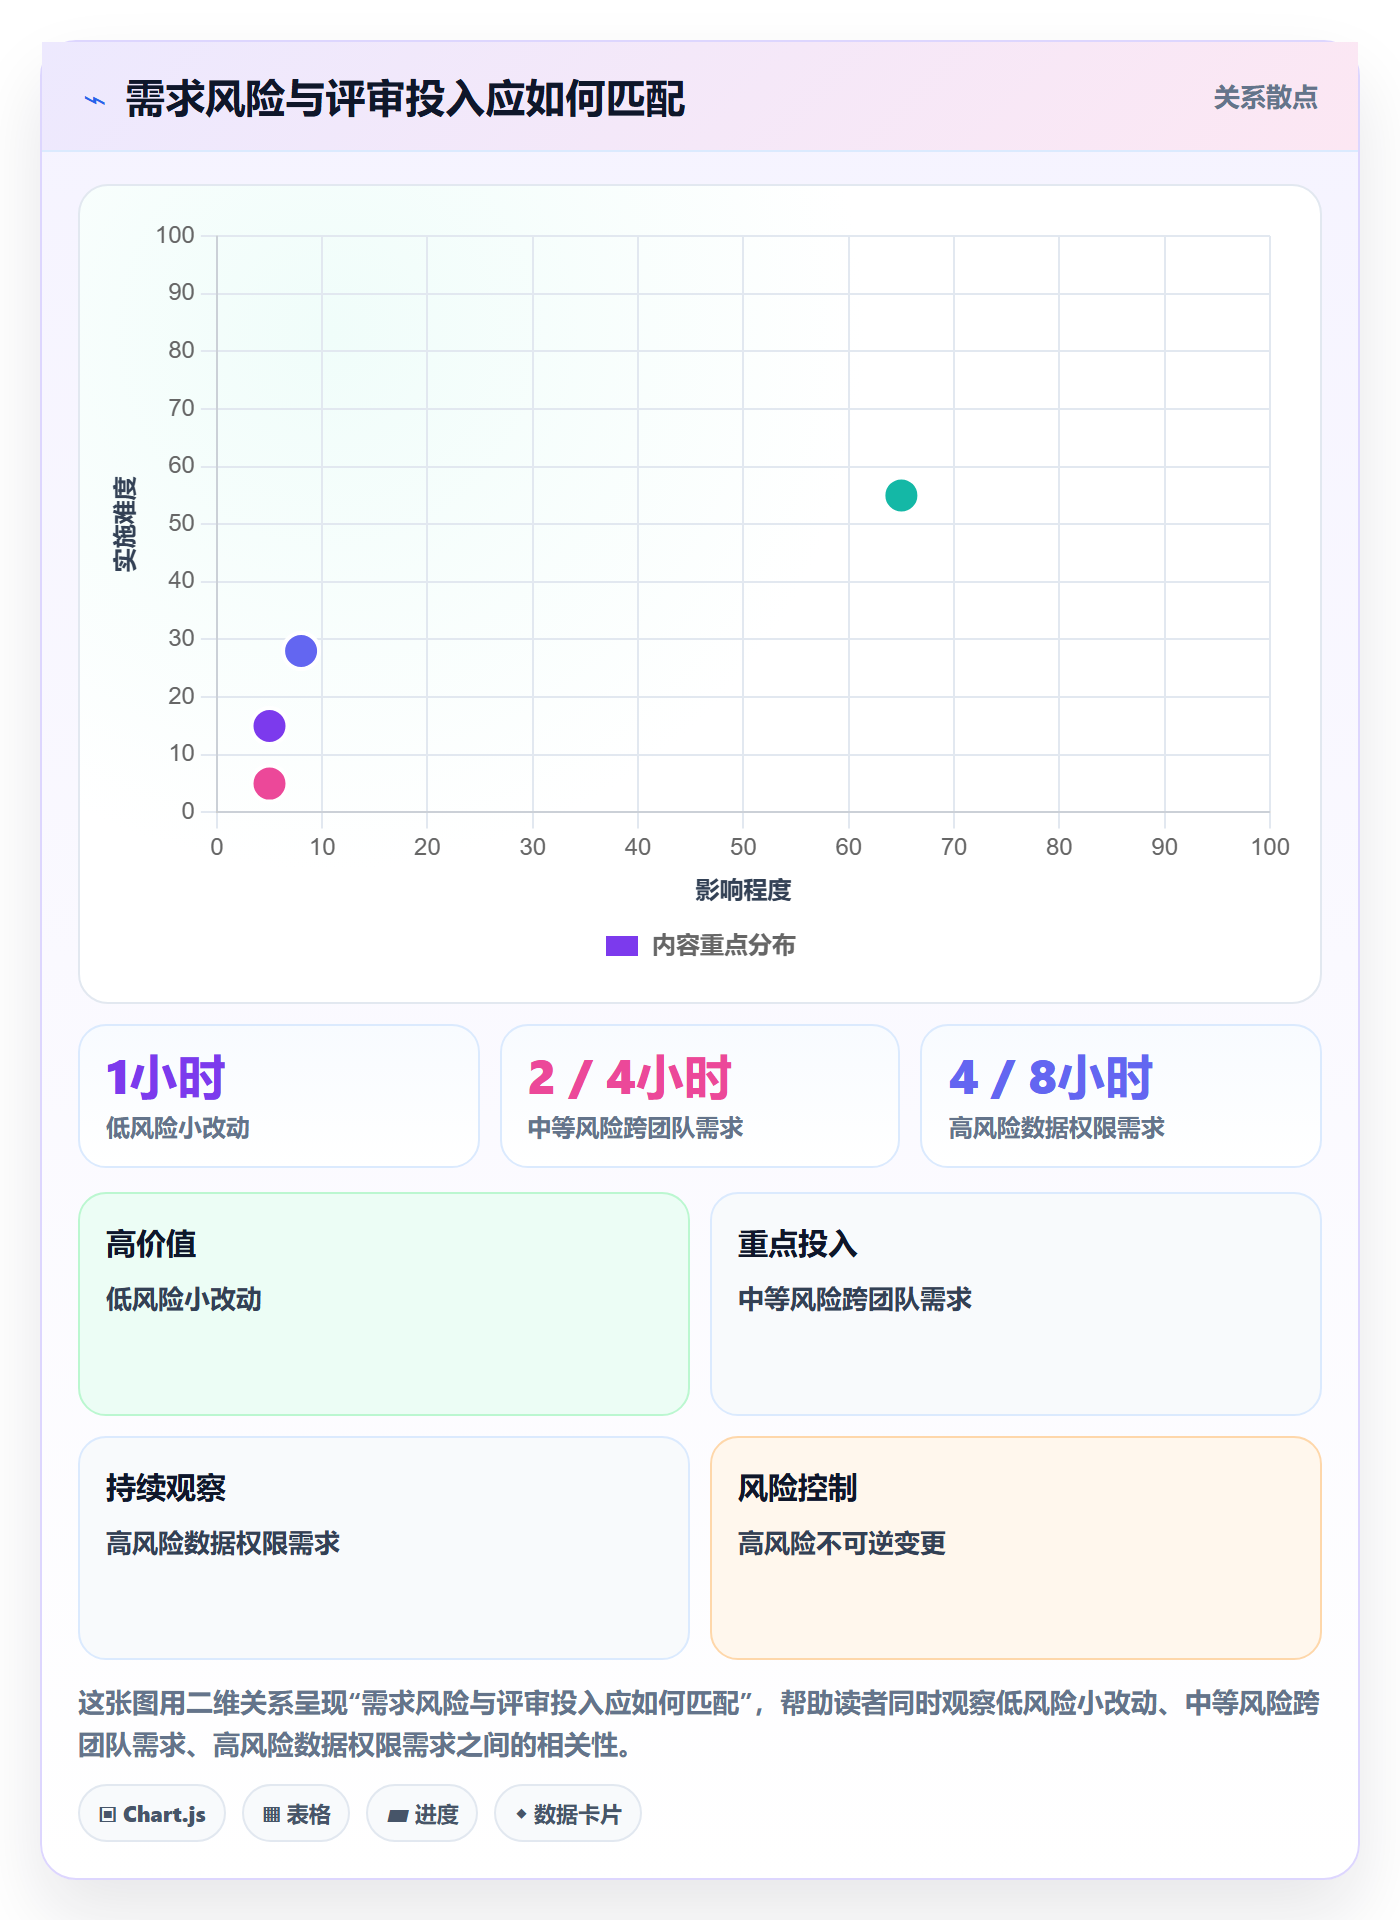Click the 实施难度 y-axis title

point(125,523)
